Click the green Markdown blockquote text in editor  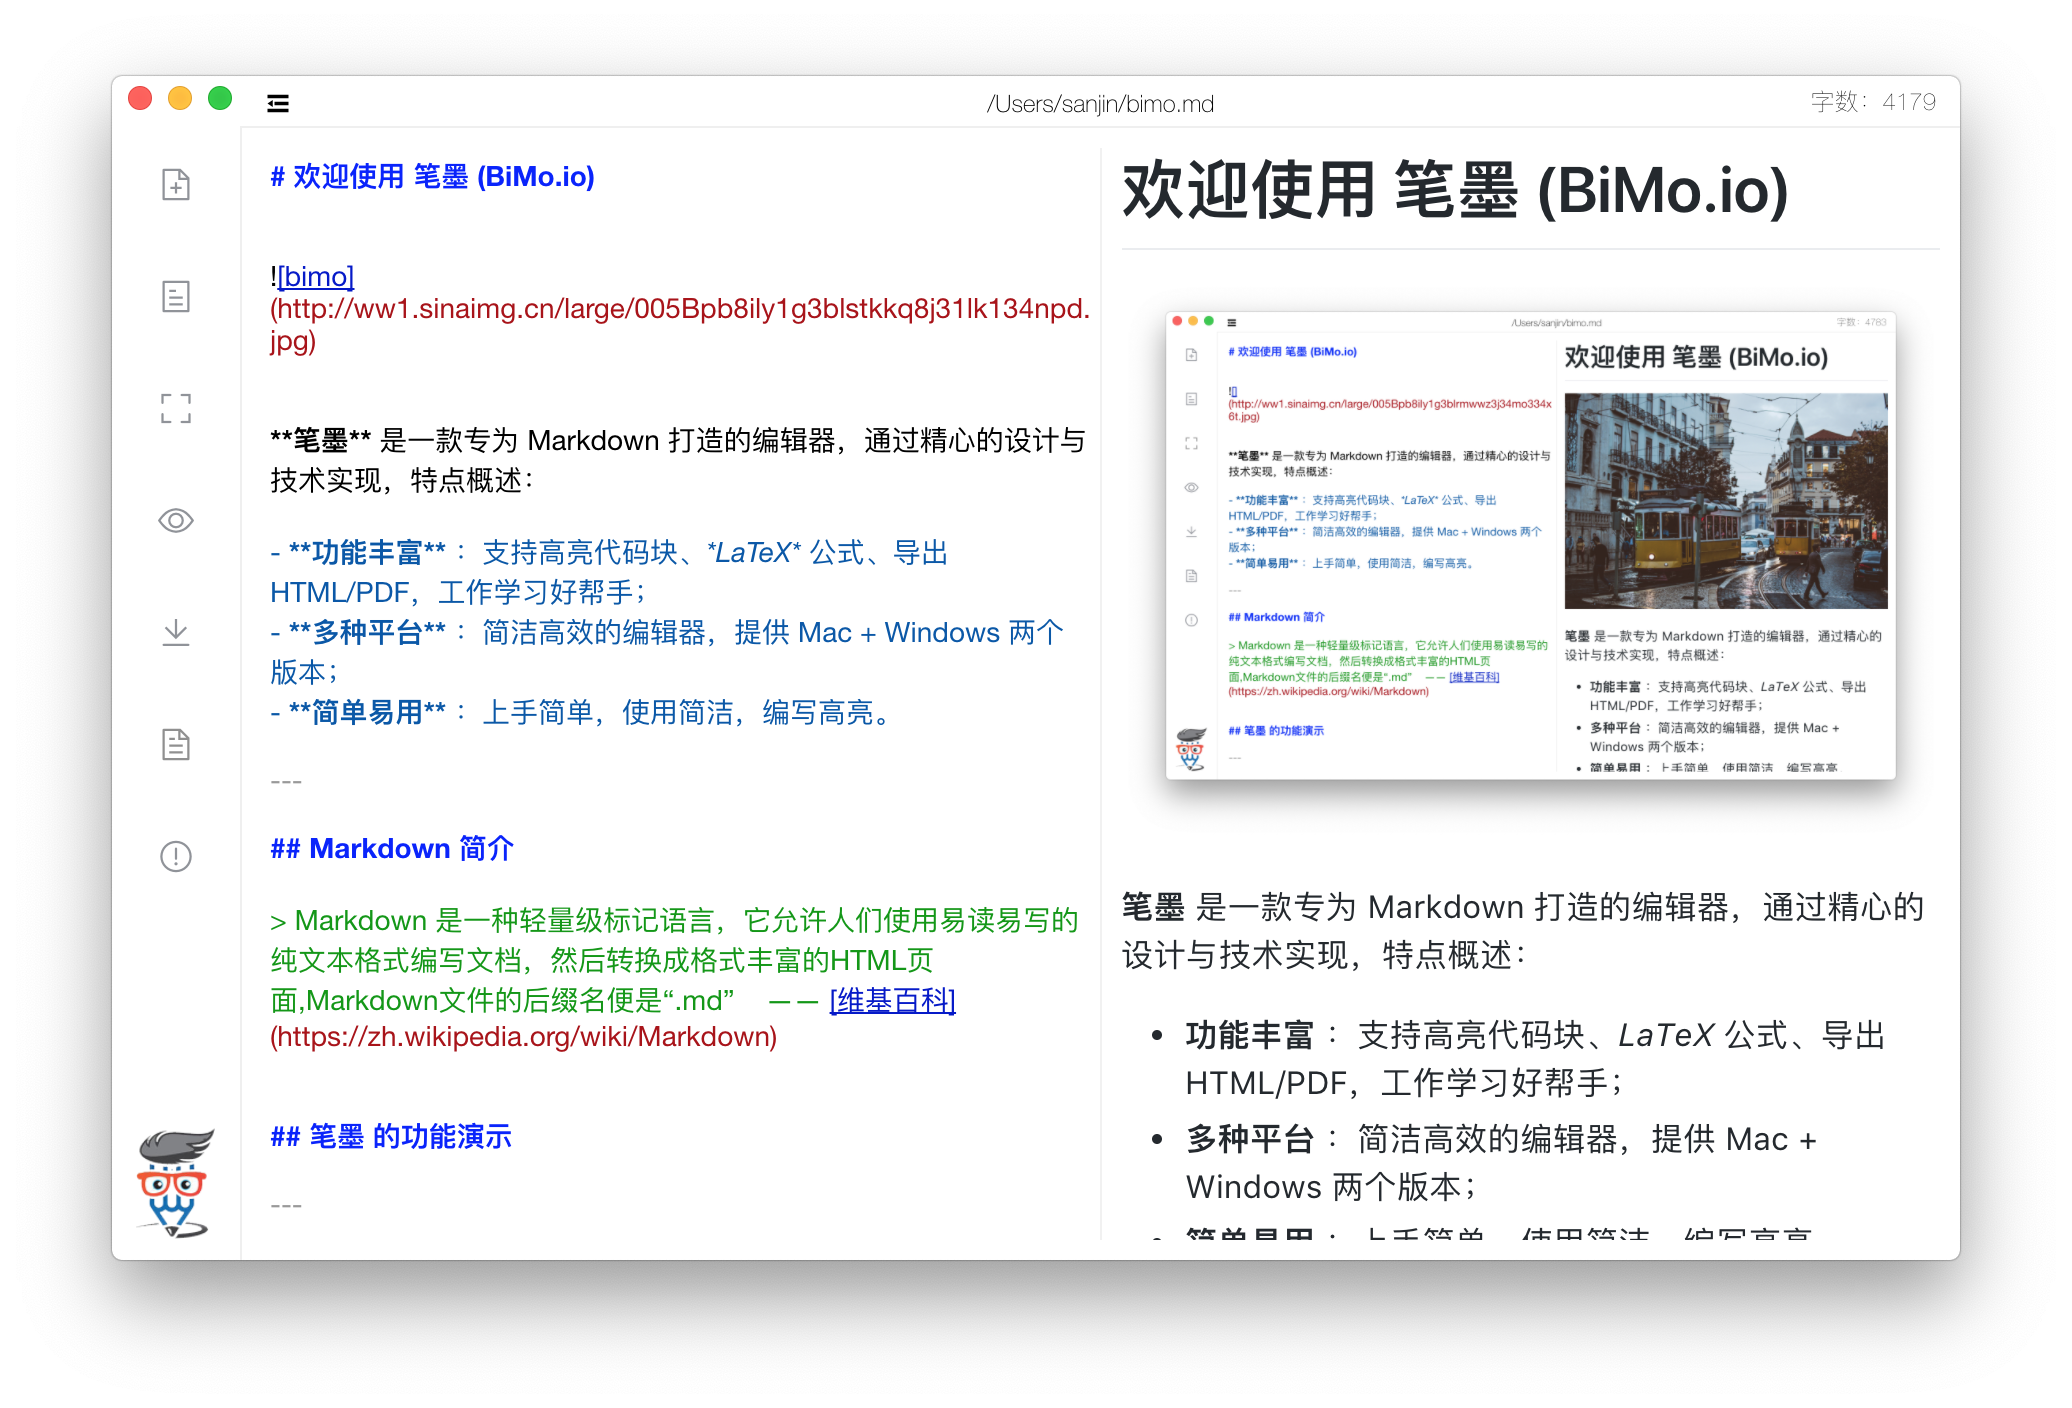[x=674, y=960]
